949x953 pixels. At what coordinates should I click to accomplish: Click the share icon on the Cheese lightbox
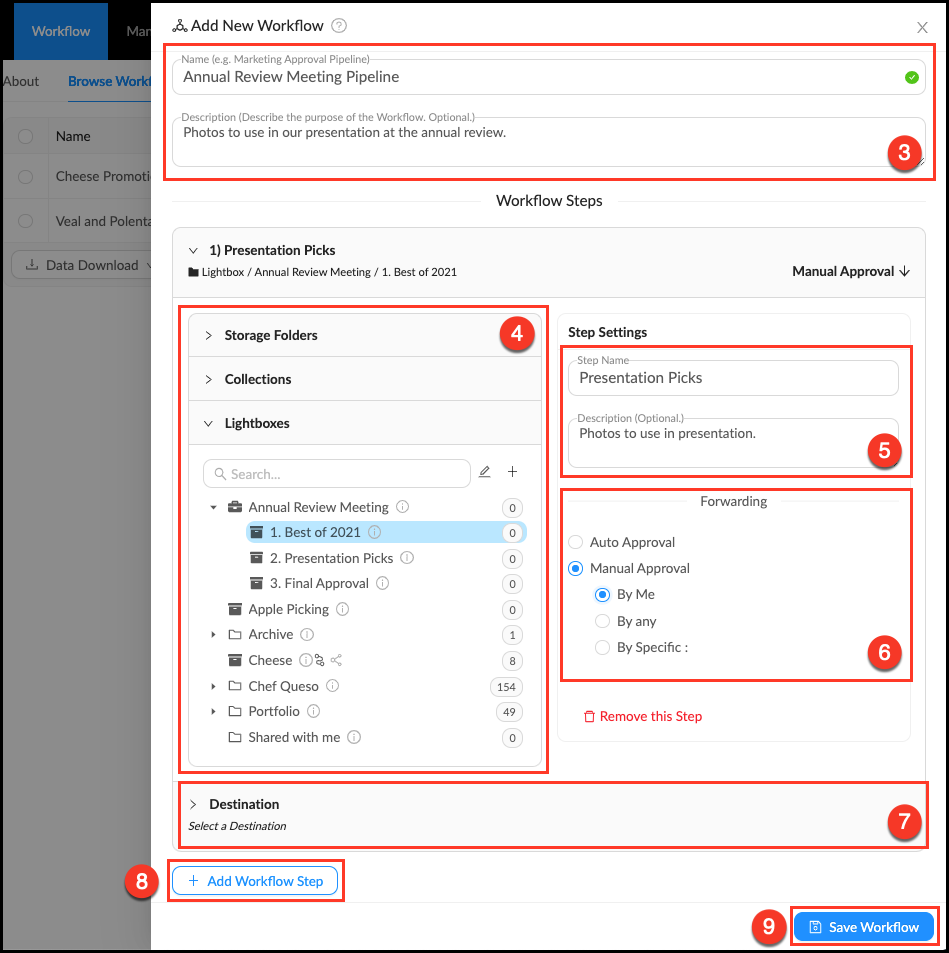[336, 660]
